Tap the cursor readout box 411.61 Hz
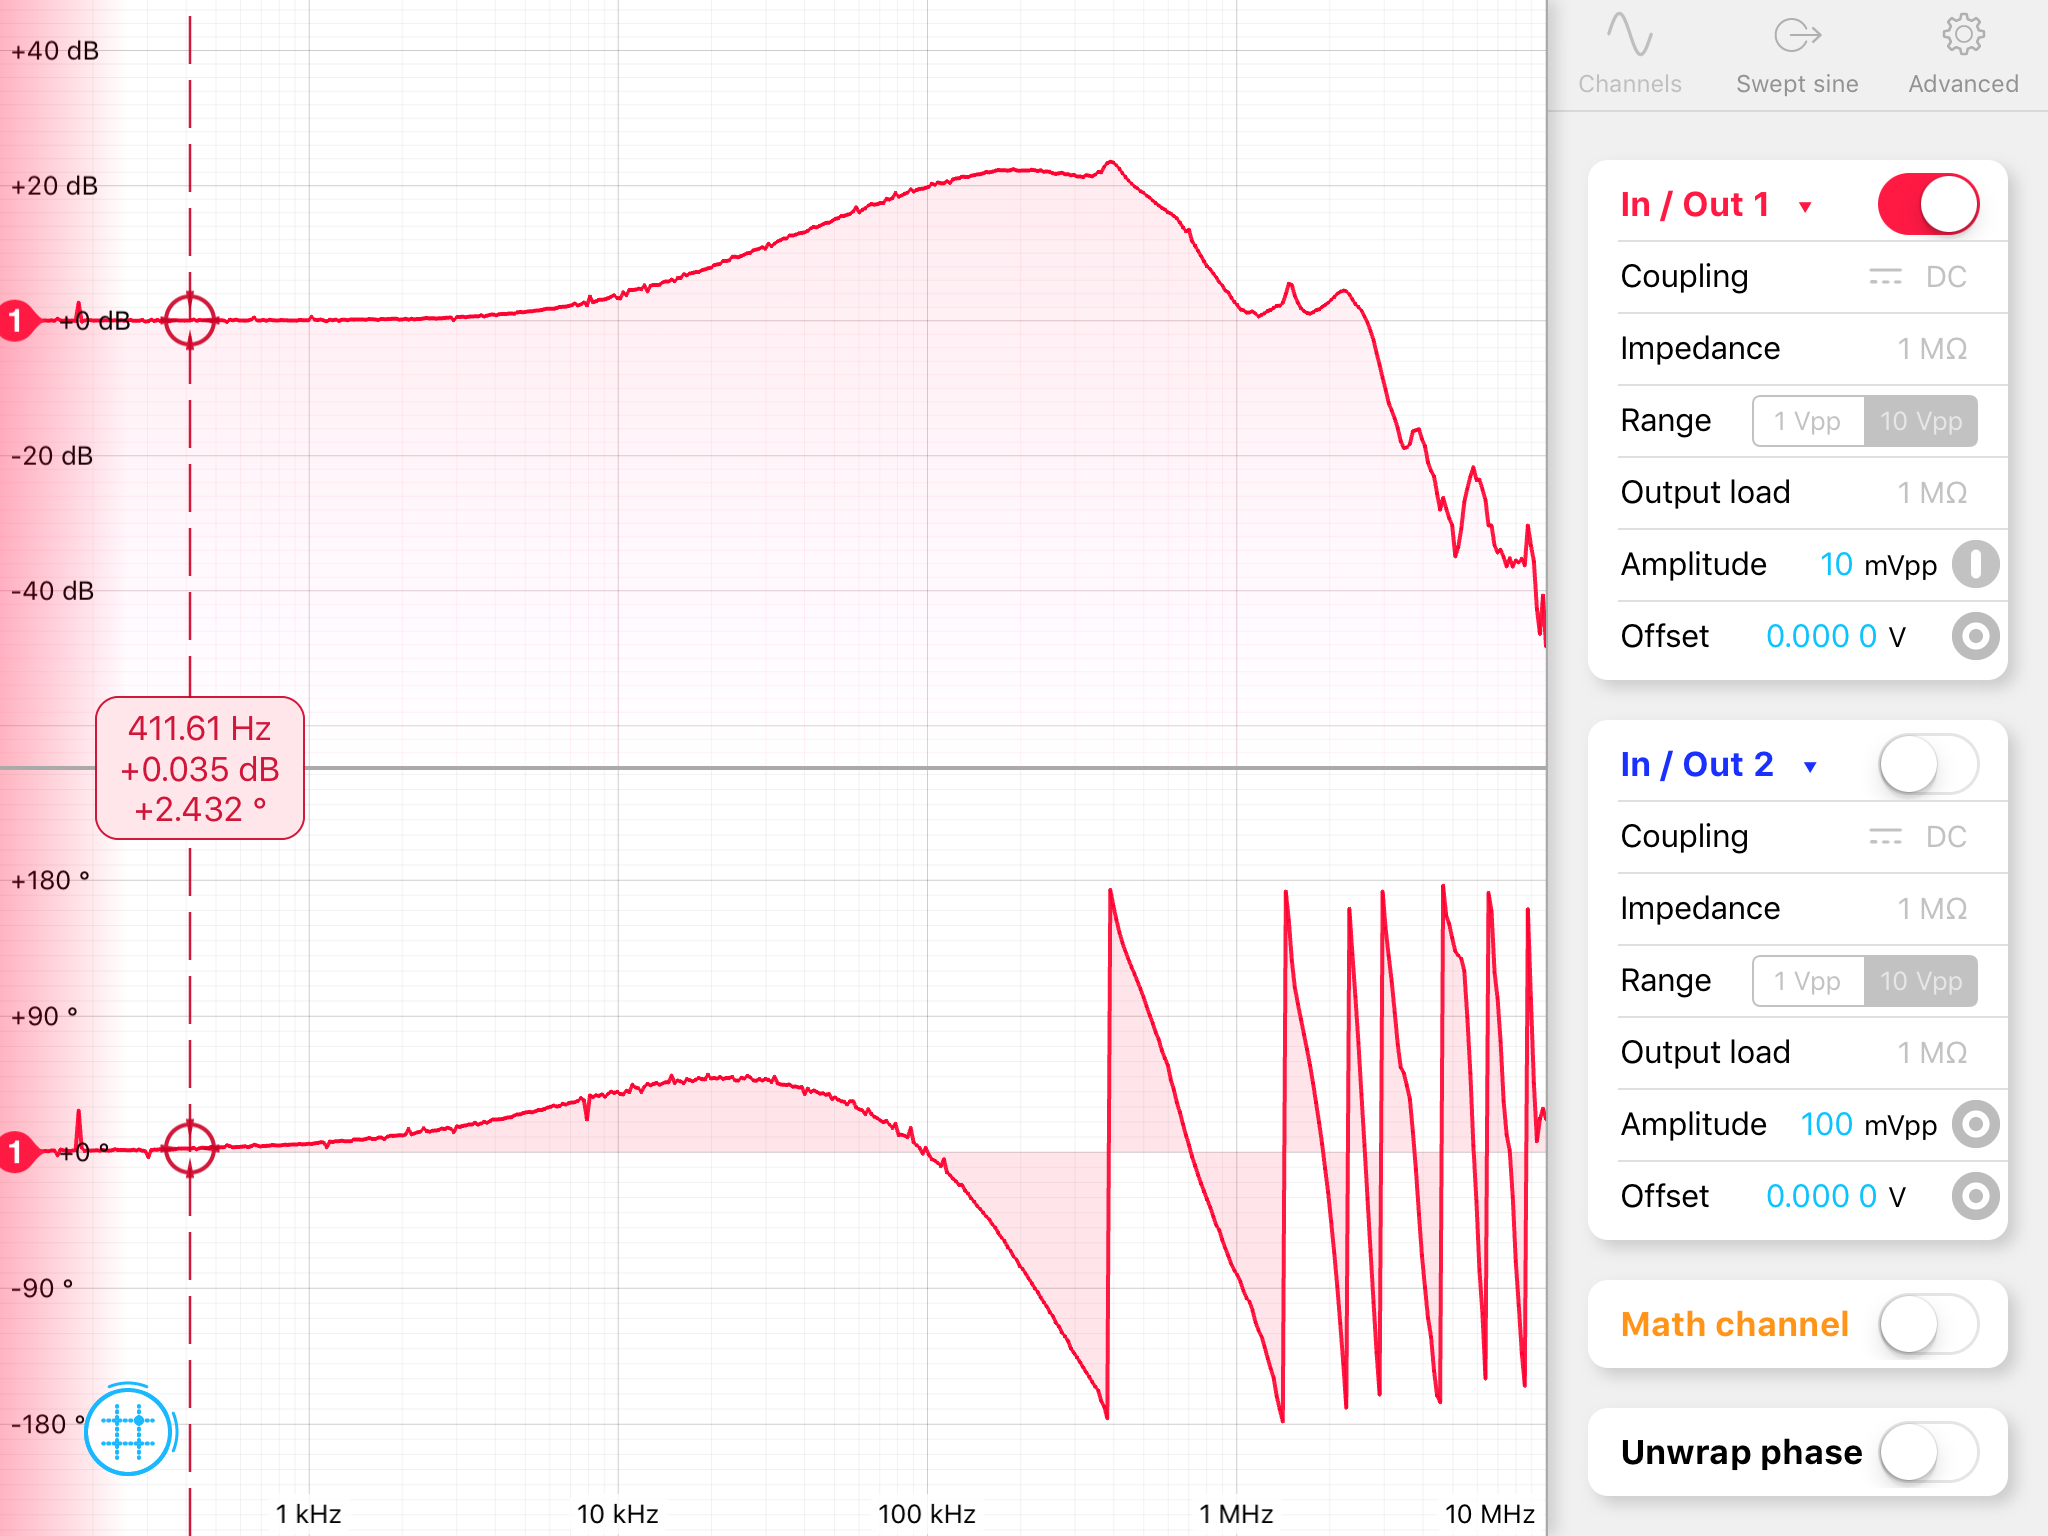Viewport: 2048px width, 1536px height. pos(200,768)
